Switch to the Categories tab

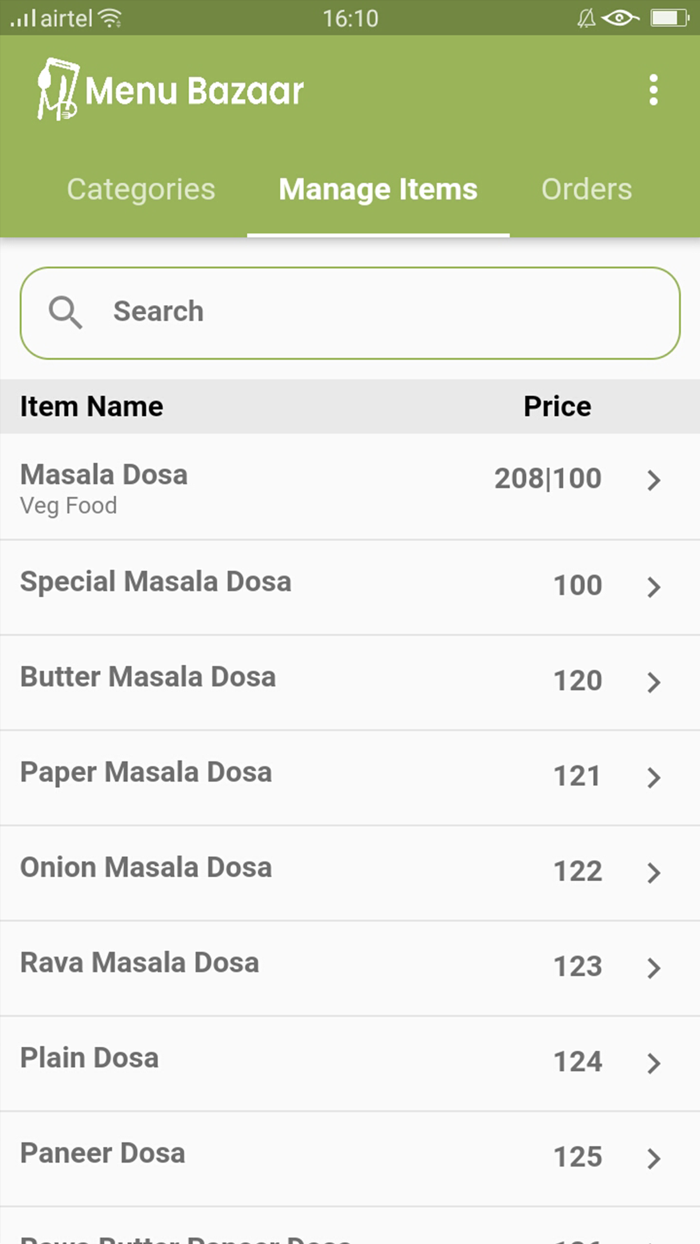pyautogui.click(x=140, y=189)
